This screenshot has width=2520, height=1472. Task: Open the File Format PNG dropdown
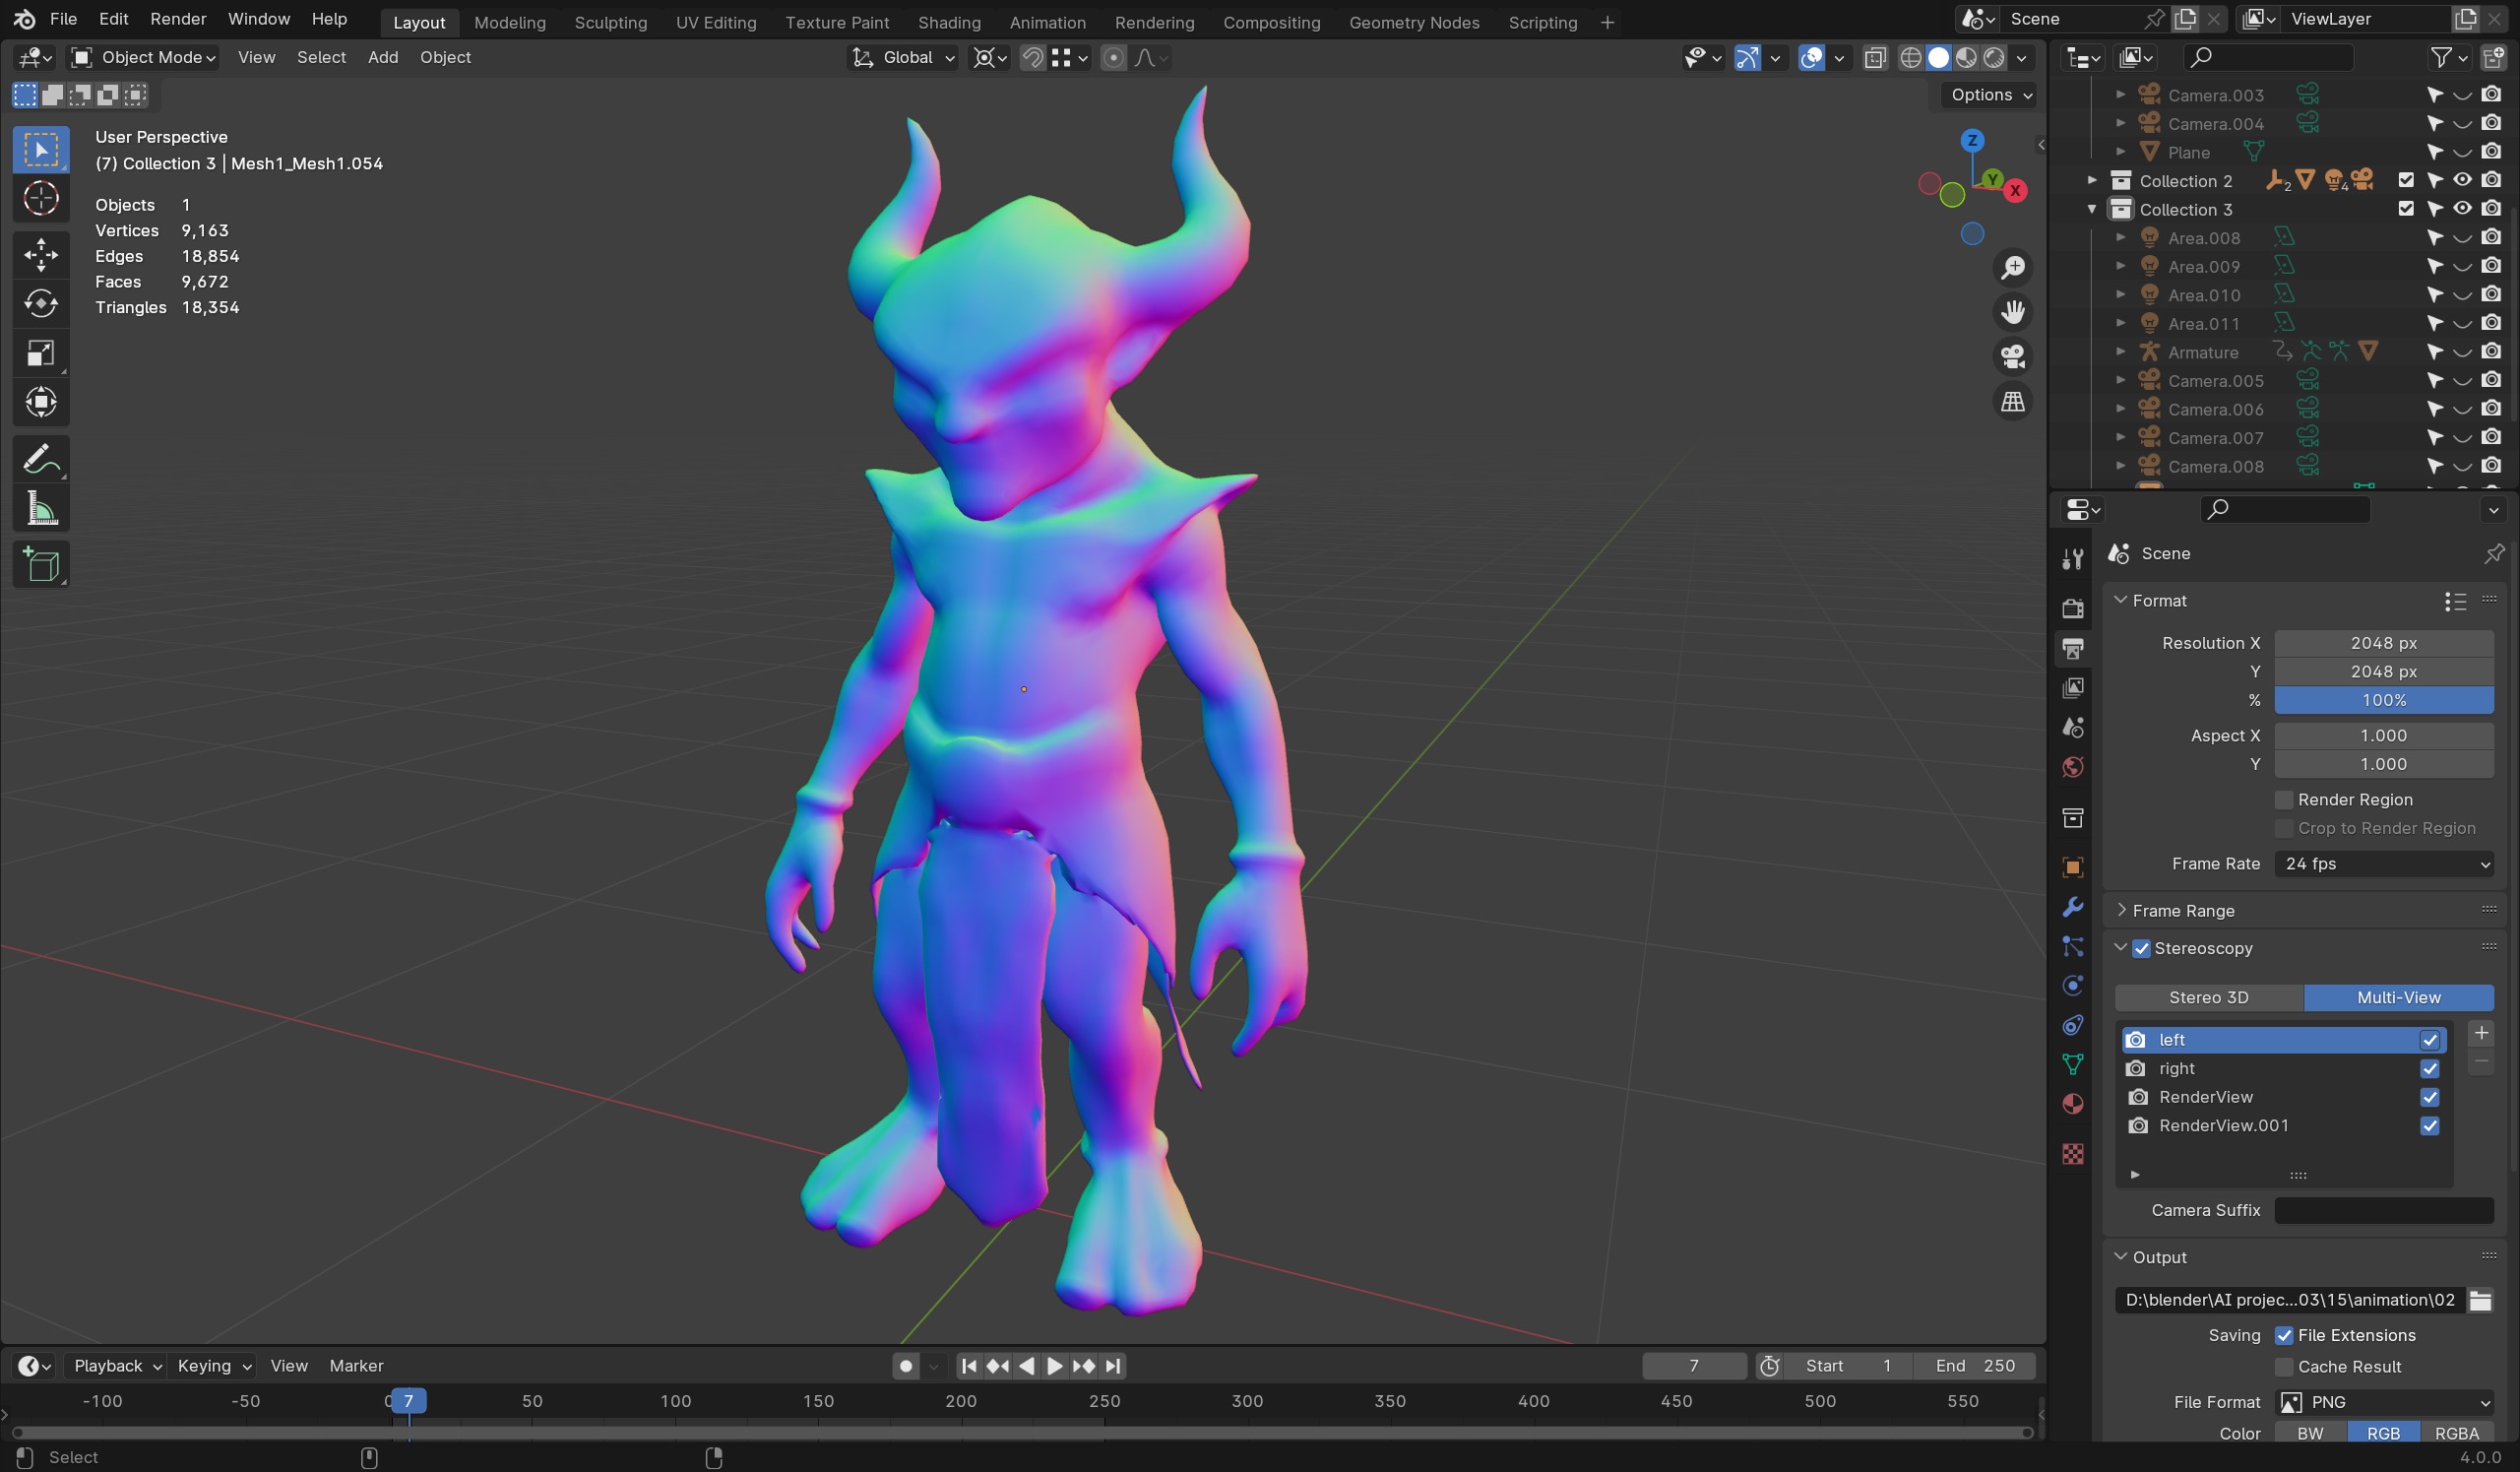click(2383, 1403)
